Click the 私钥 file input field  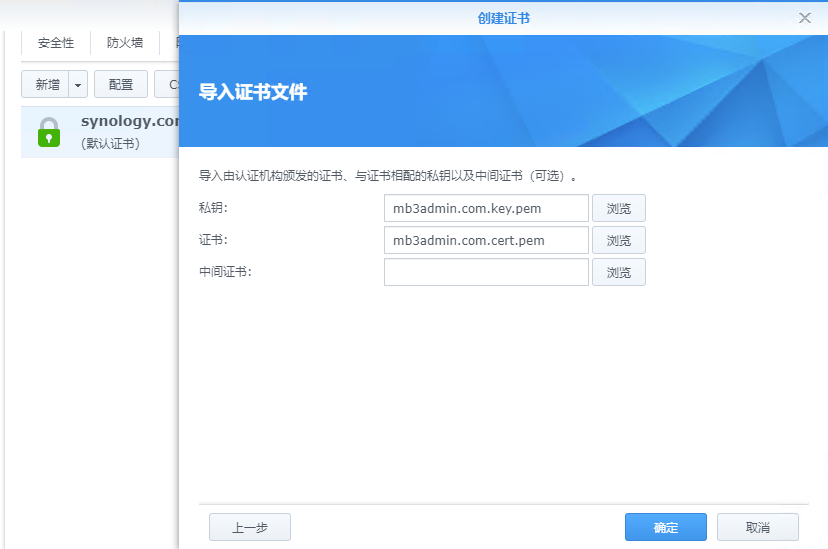[x=486, y=208]
